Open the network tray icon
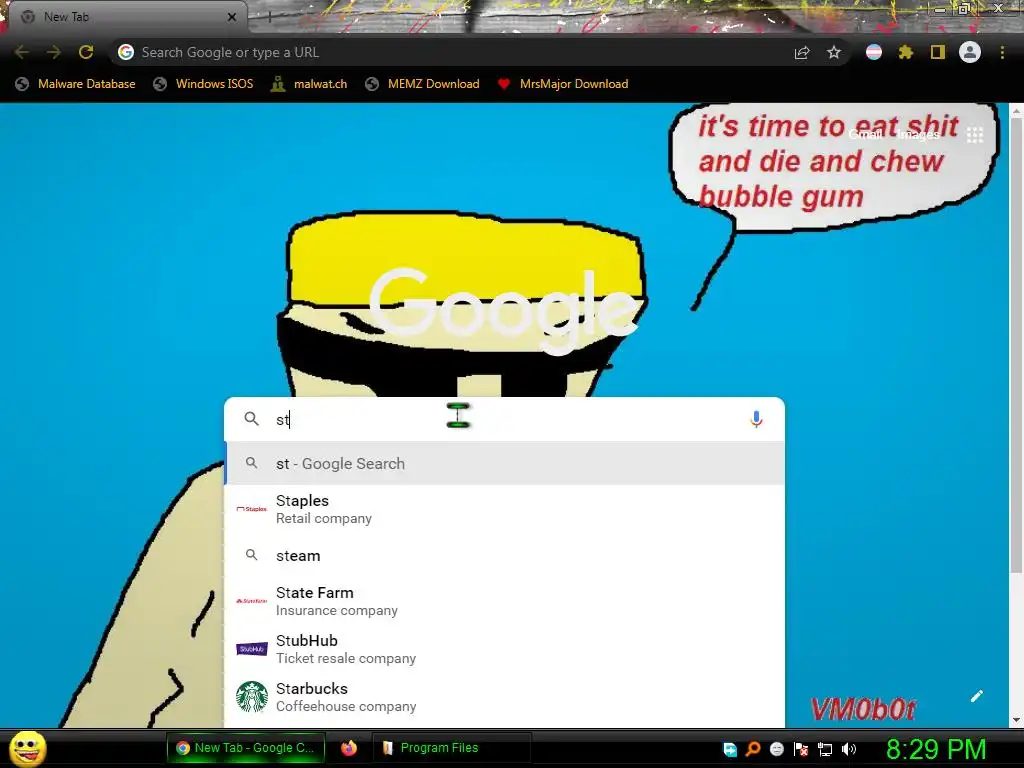Viewport: 1024px width, 768px height. (825, 749)
